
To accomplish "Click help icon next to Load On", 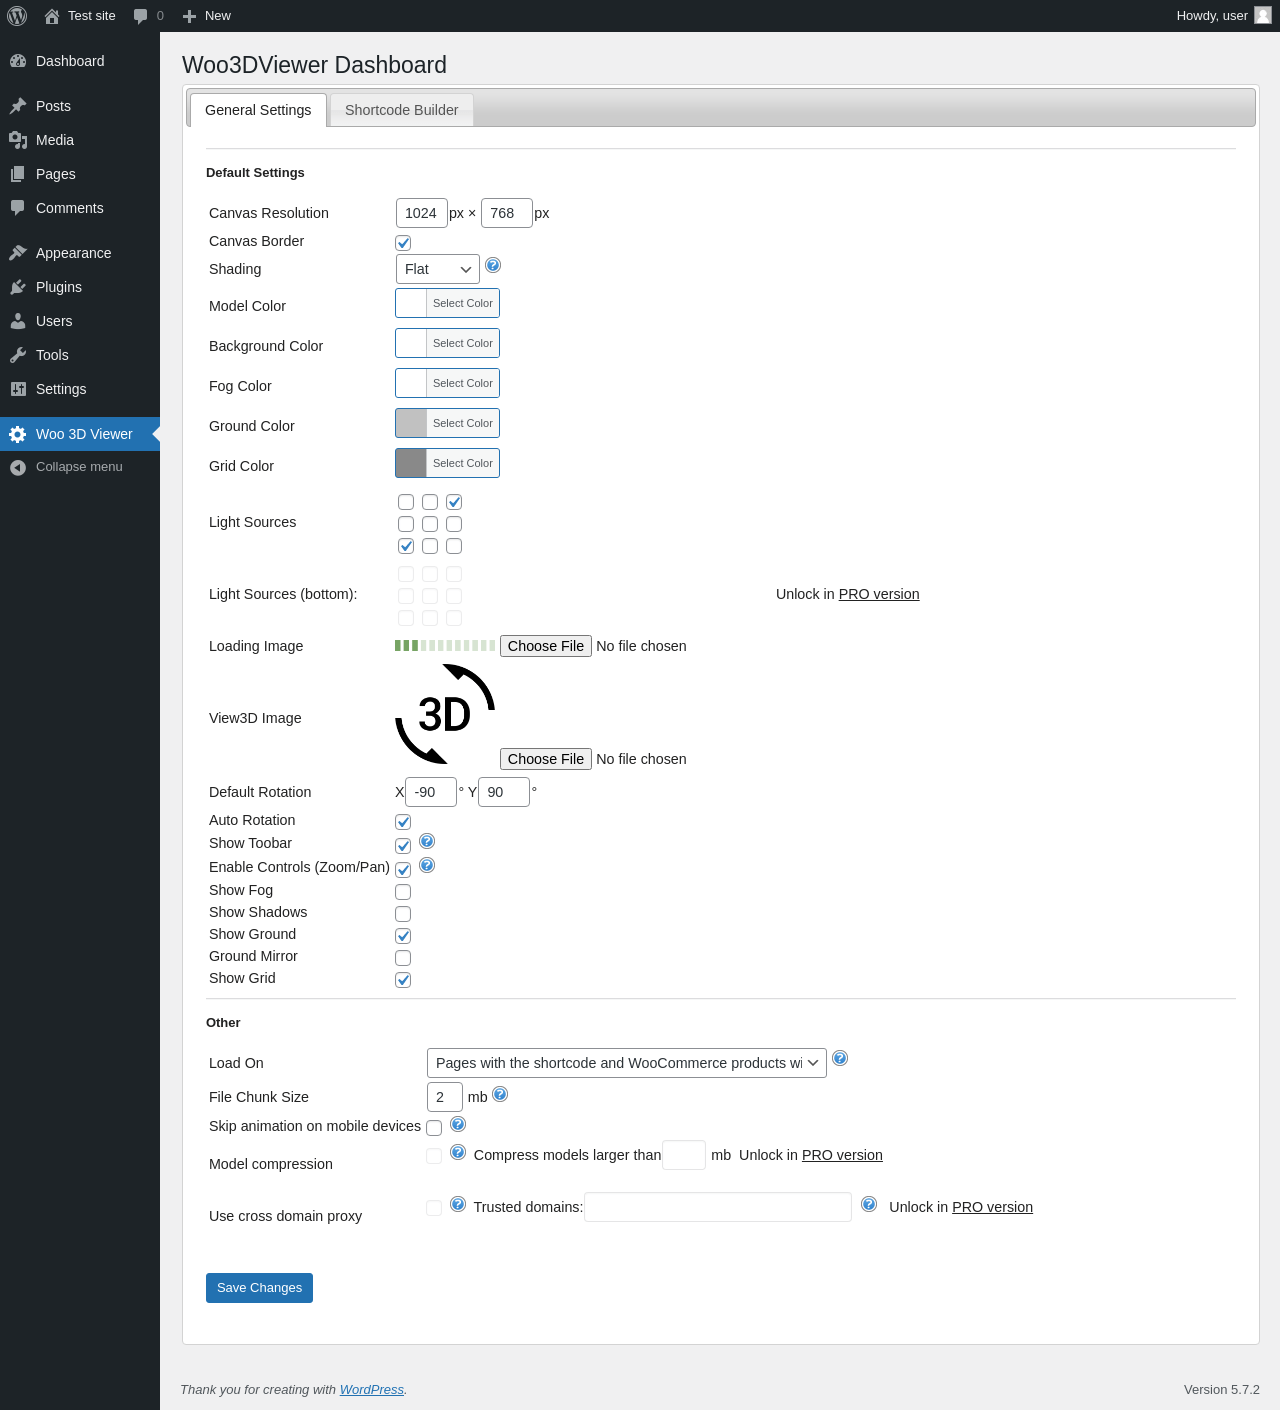I will 840,1058.
